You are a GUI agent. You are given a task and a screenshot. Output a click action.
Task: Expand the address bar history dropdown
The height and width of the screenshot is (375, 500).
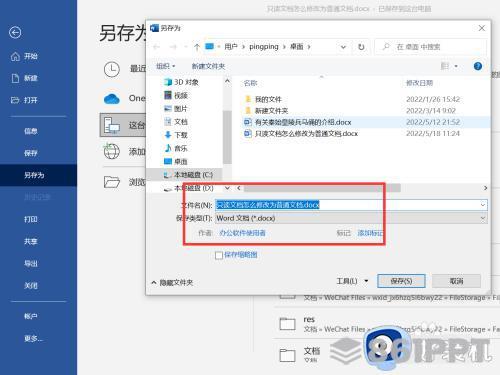point(343,47)
